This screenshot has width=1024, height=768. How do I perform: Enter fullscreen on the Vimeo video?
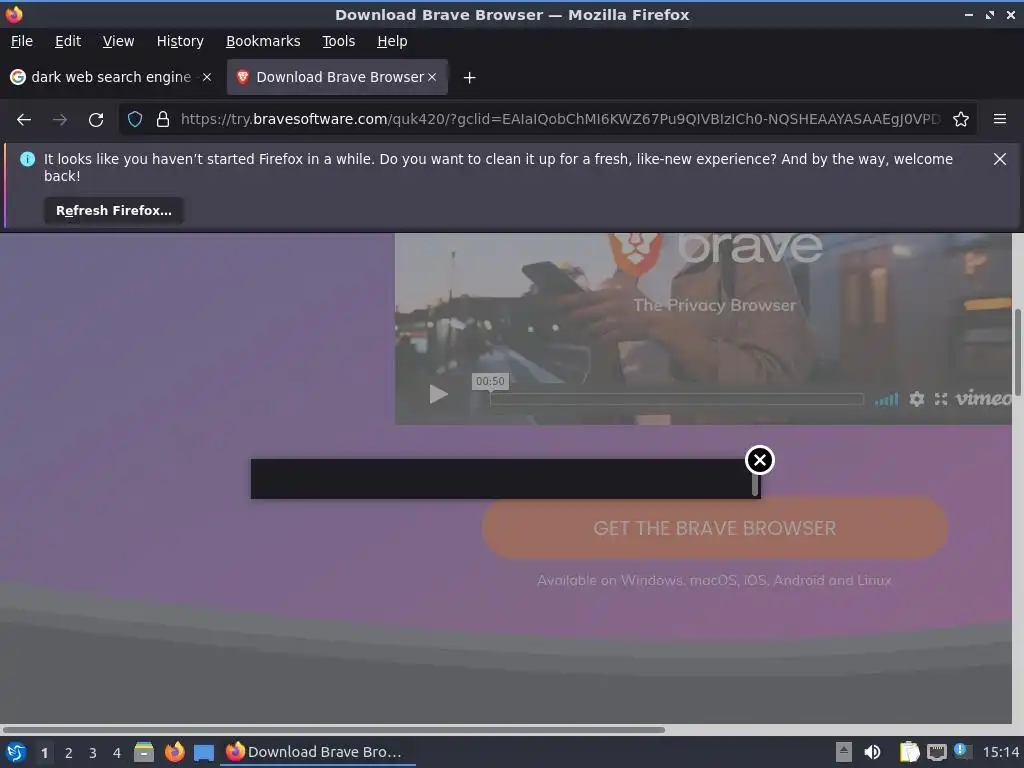(x=941, y=398)
